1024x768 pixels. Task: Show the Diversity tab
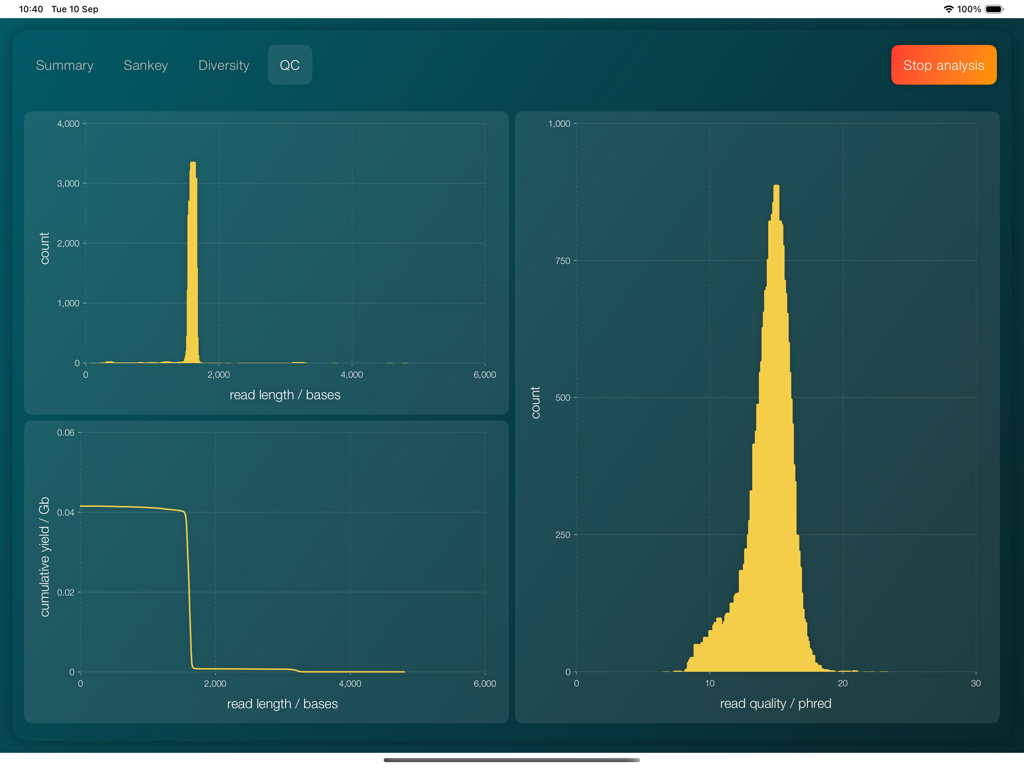tap(224, 65)
